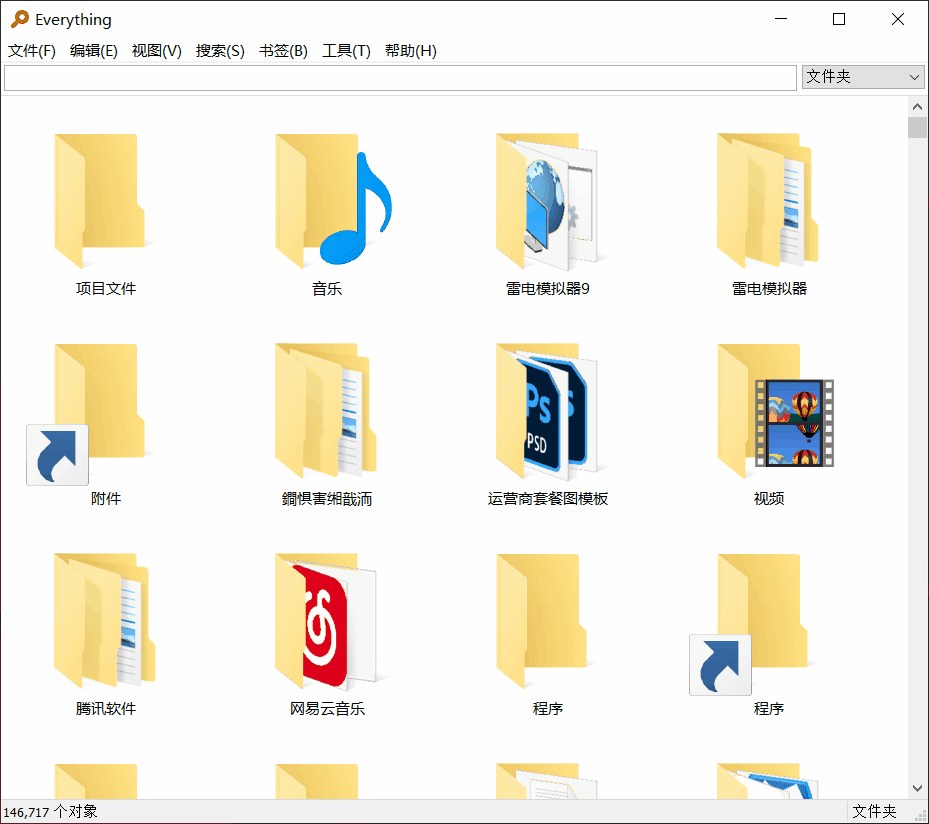Screen dimensions: 929x824
Task: Select the 雷电模拟器 folder icon
Action: pyautogui.click(x=768, y=200)
